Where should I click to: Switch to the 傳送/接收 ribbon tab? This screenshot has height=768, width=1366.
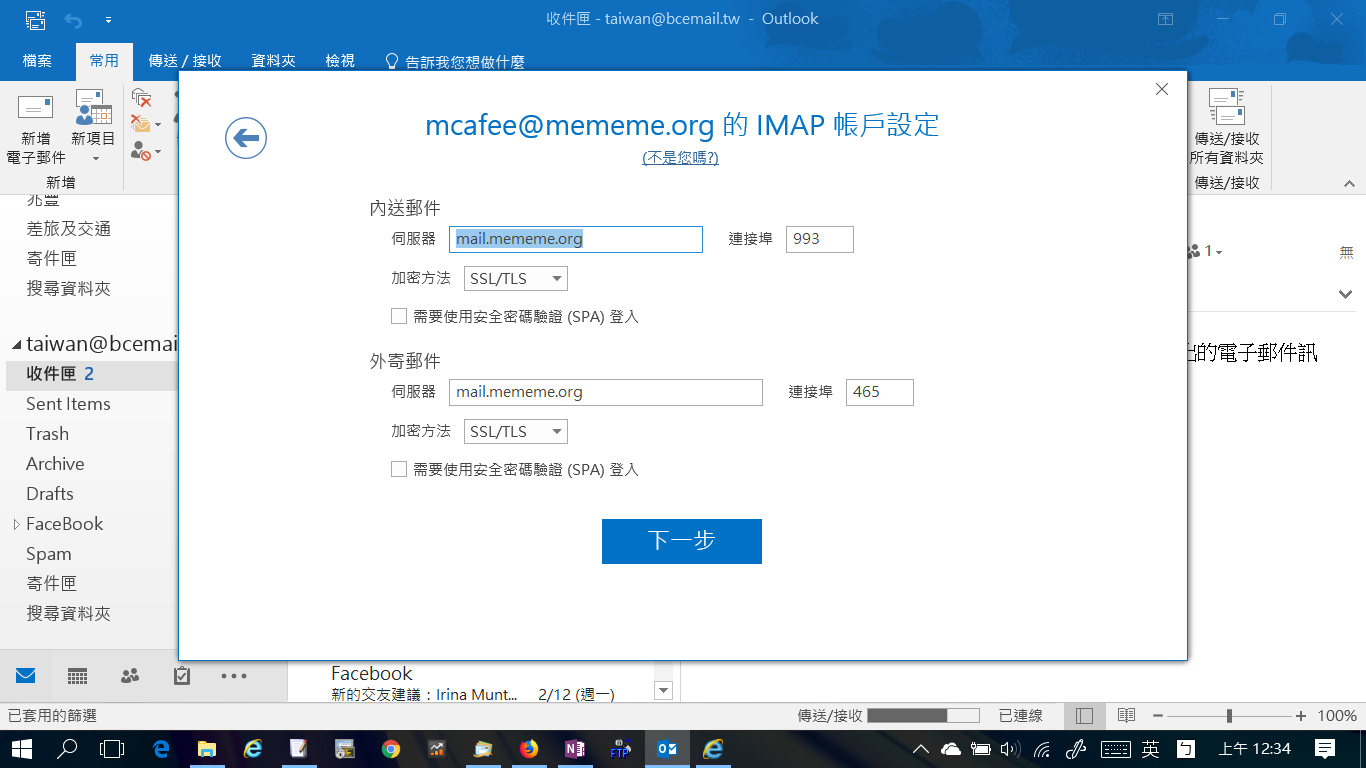tap(185, 61)
